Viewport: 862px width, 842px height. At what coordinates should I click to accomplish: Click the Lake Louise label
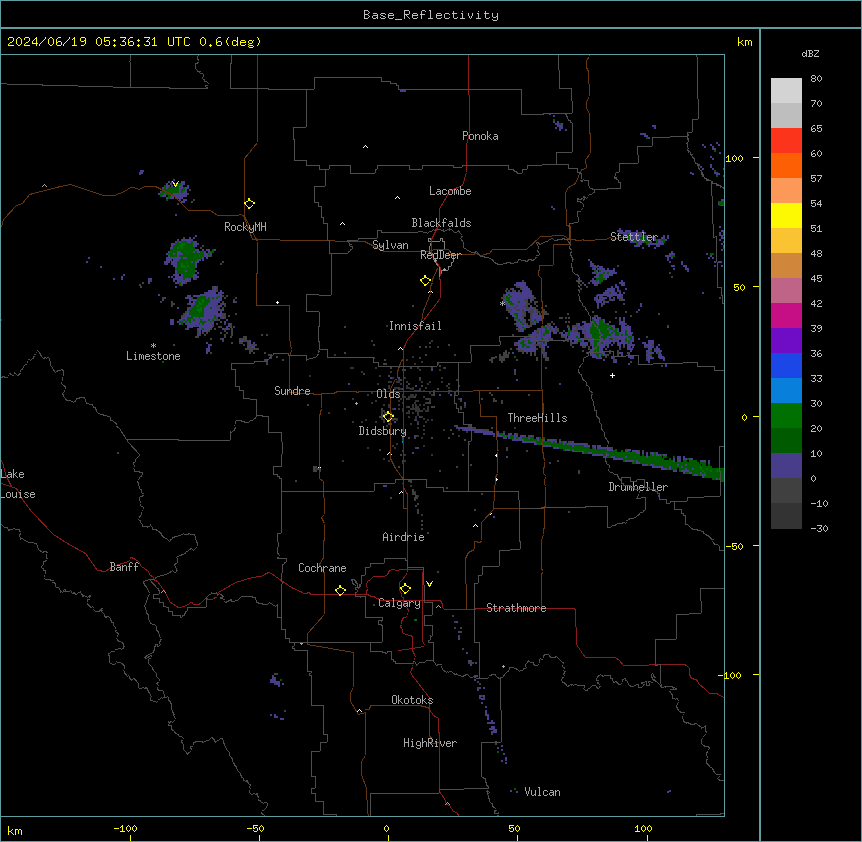18,484
